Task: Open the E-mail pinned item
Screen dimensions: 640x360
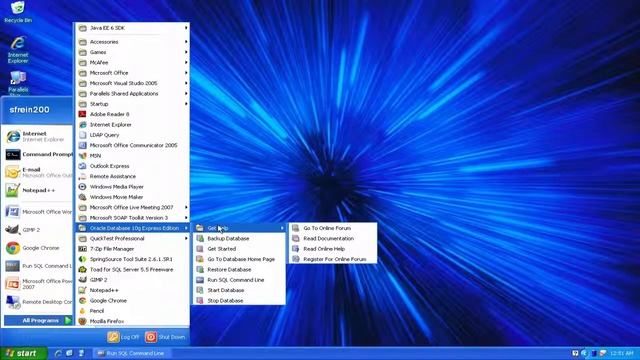Action: click(x=38, y=172)
